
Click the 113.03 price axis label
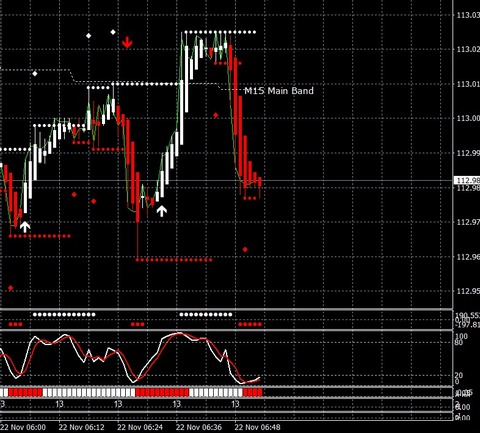click(x=468, y=15)
